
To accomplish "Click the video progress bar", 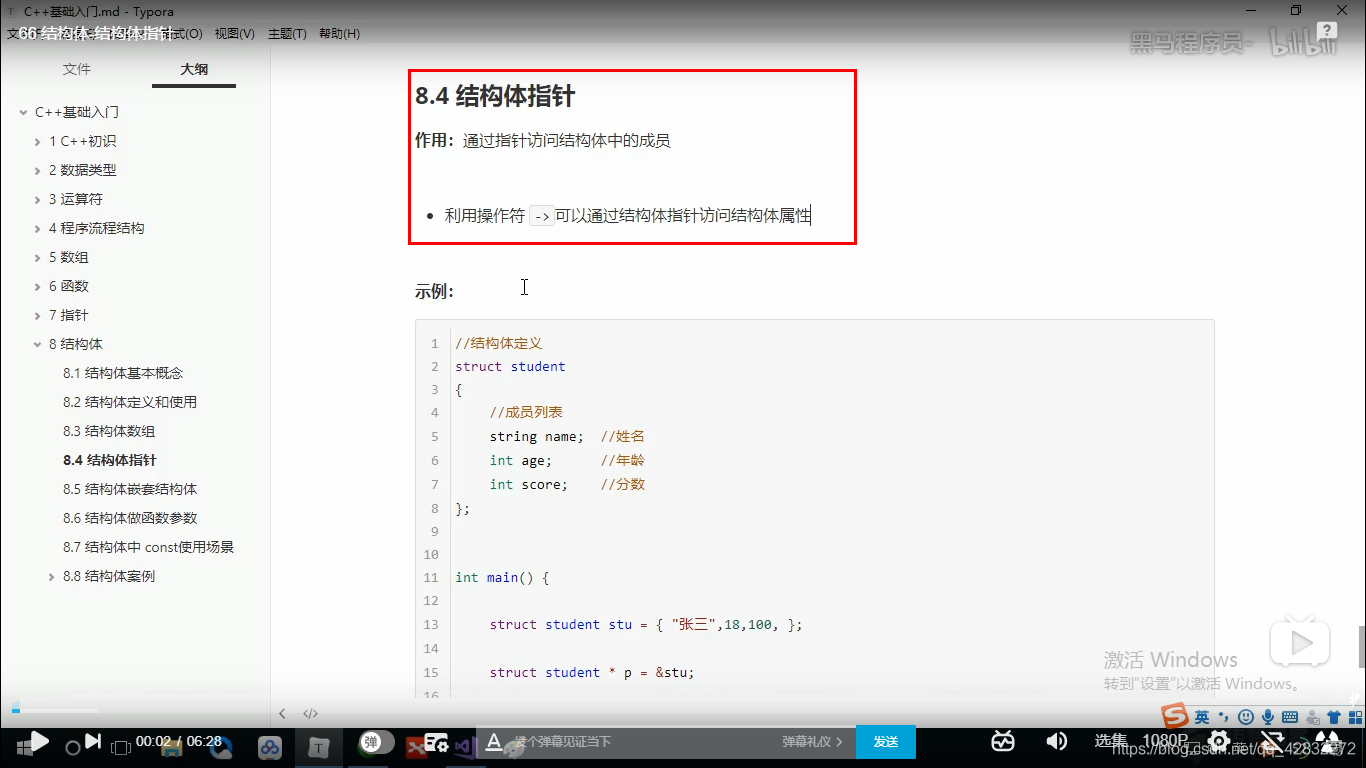I will click(683, 712).
